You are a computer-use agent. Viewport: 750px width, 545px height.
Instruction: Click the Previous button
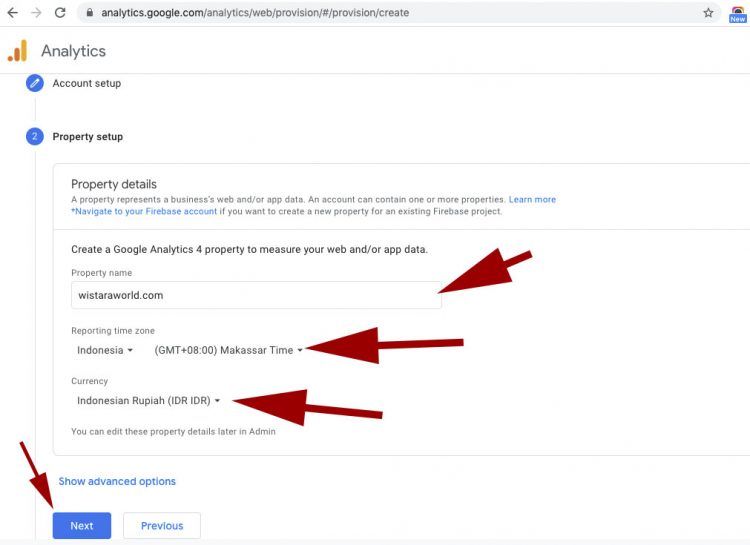point(162,525)
